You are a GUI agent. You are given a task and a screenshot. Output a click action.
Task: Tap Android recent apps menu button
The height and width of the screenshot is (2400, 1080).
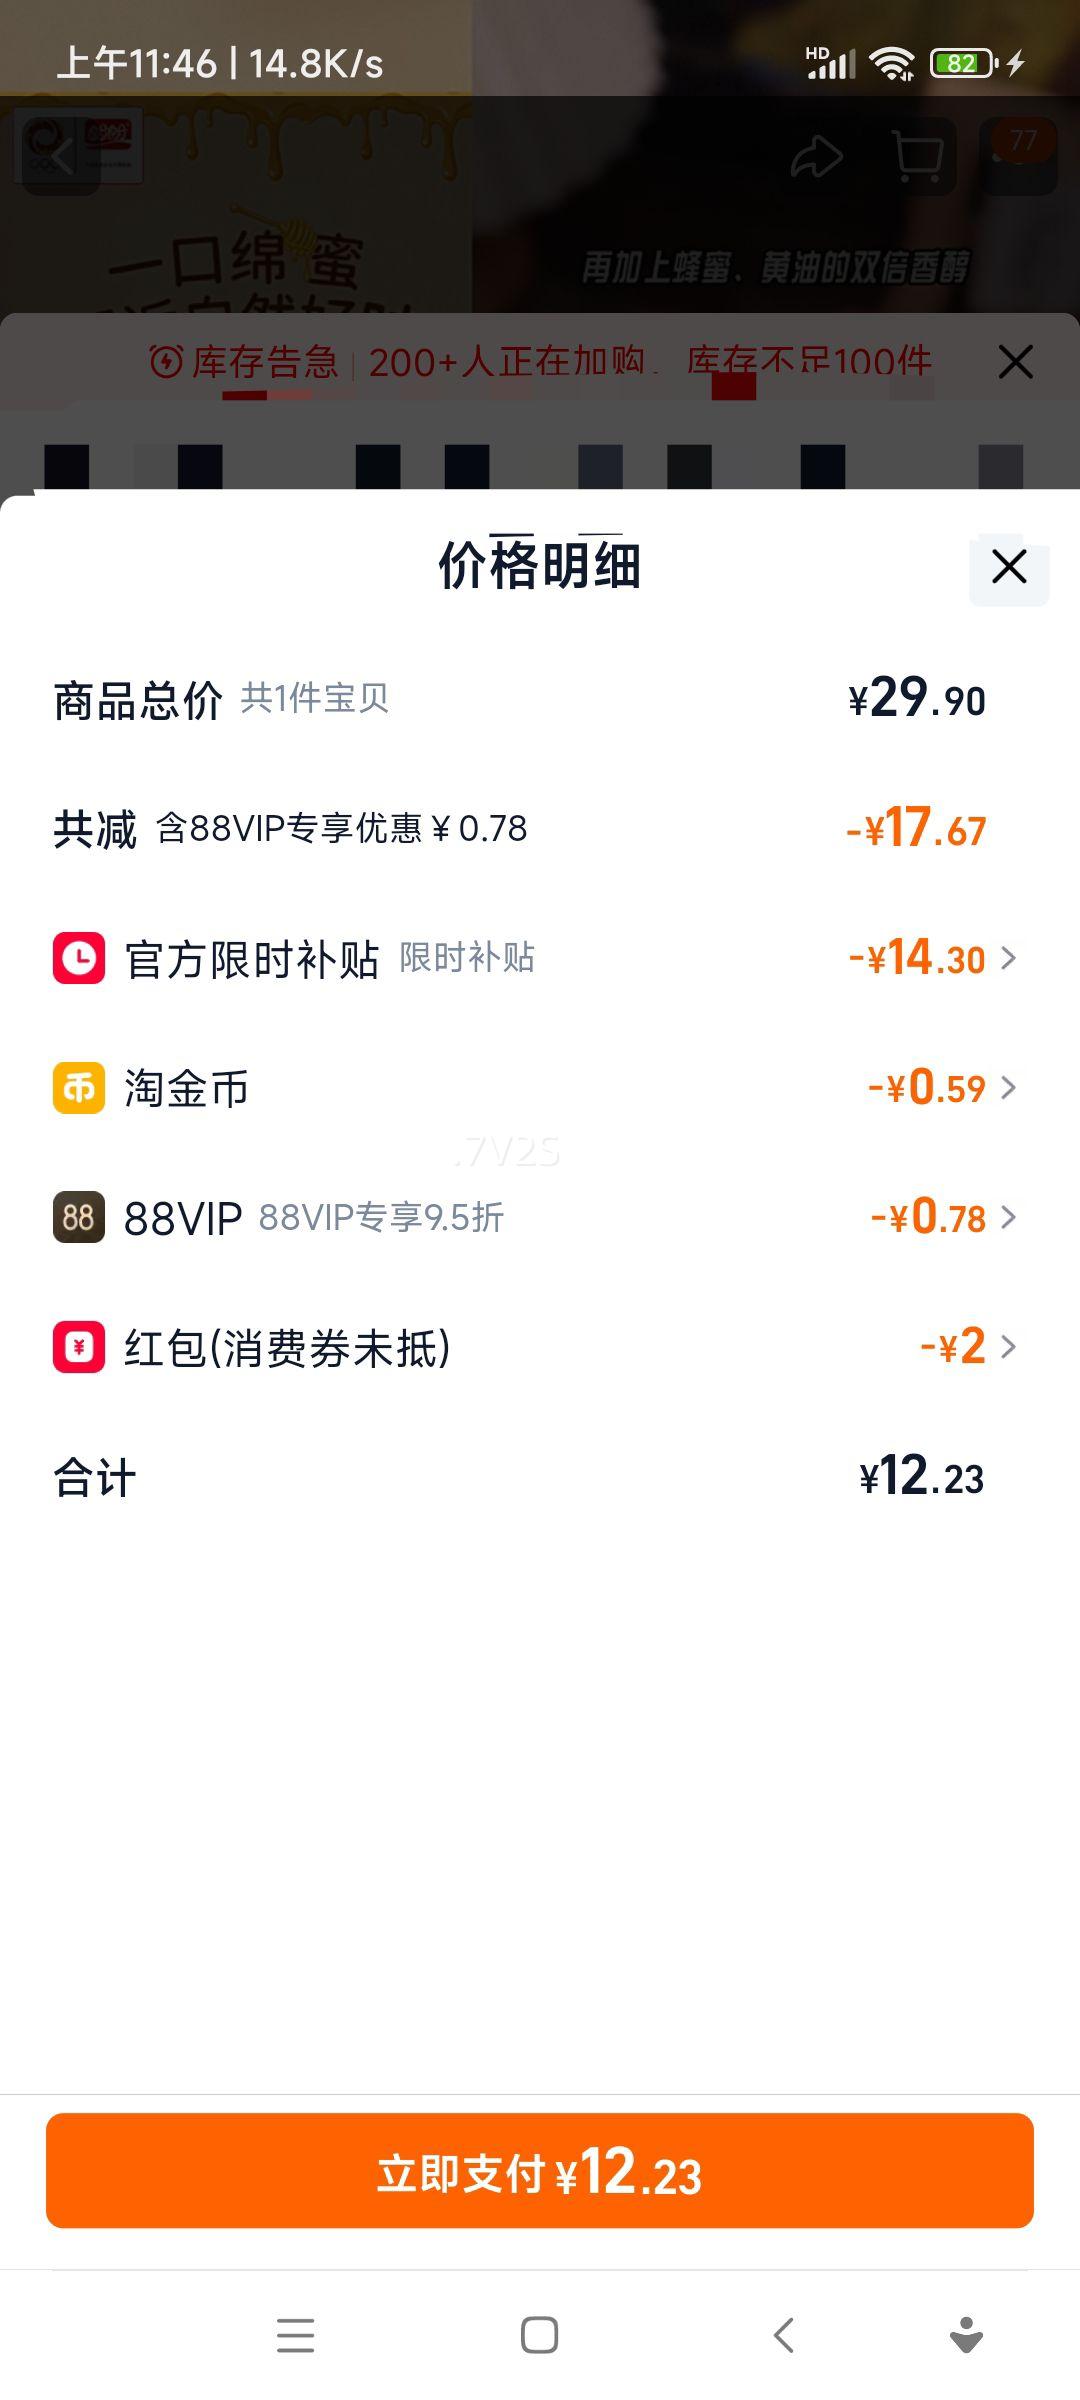295,2335
